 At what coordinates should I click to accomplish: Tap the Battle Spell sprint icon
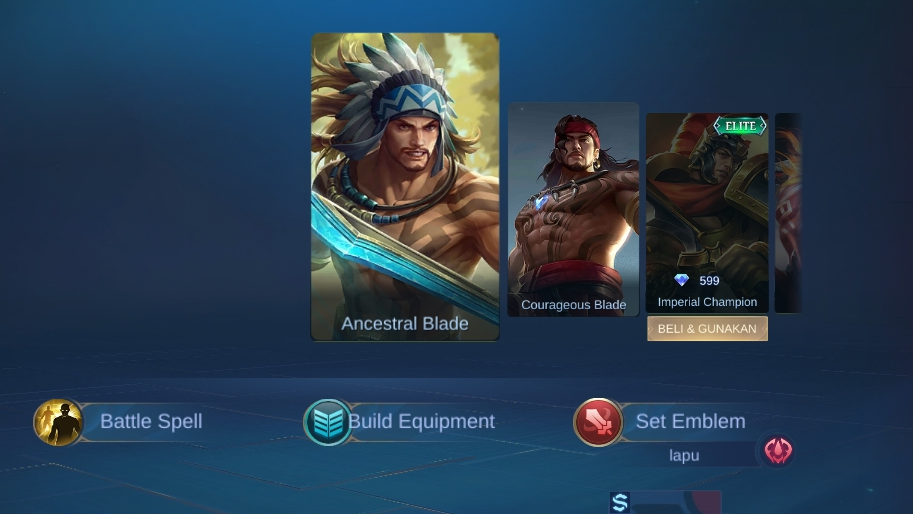click(x=58, y=422)
